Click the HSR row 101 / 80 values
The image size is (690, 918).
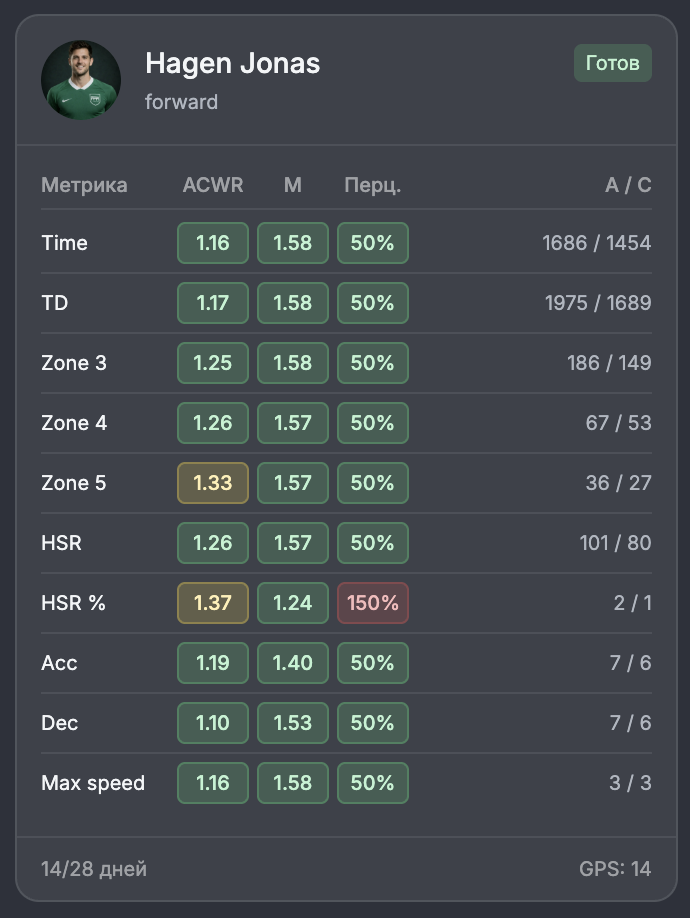point(616,543)
